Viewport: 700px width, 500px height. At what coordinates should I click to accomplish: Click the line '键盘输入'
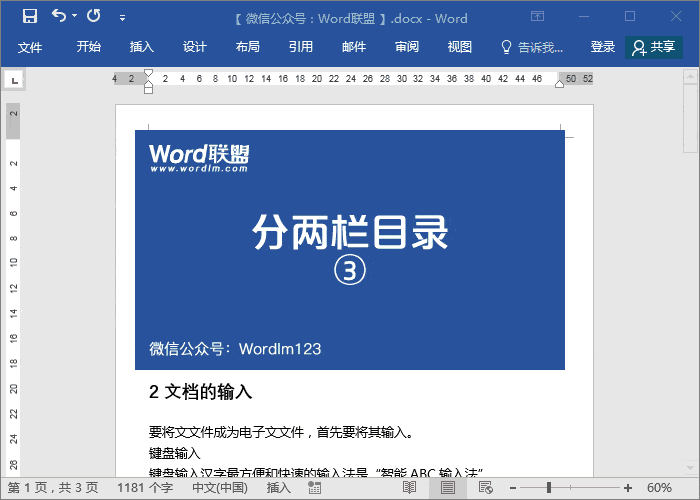click(175, 453)
